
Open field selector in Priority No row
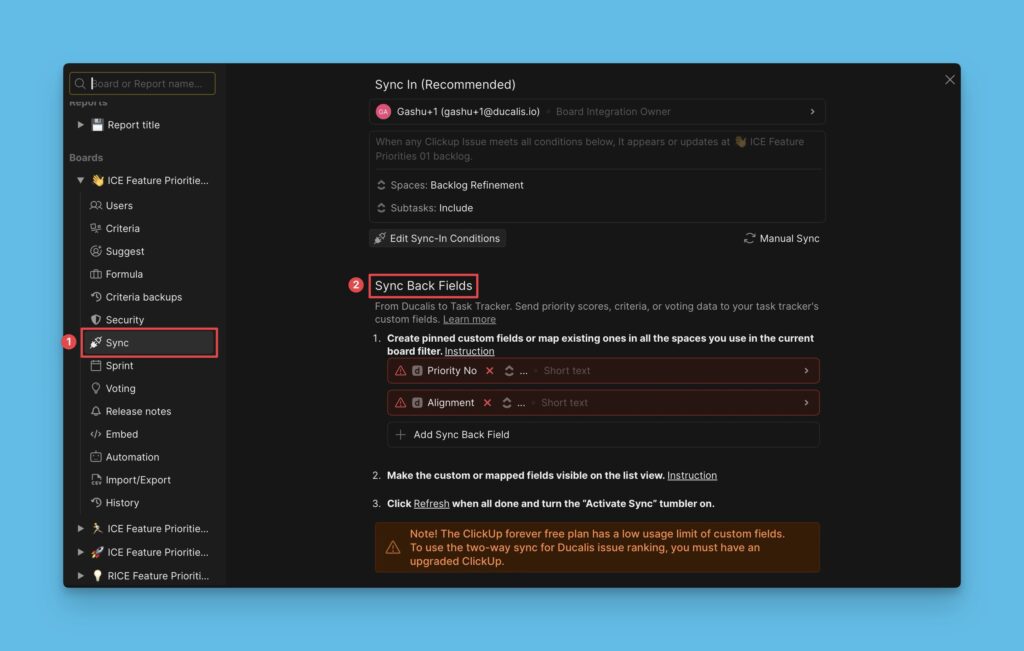tap(509, 371)
